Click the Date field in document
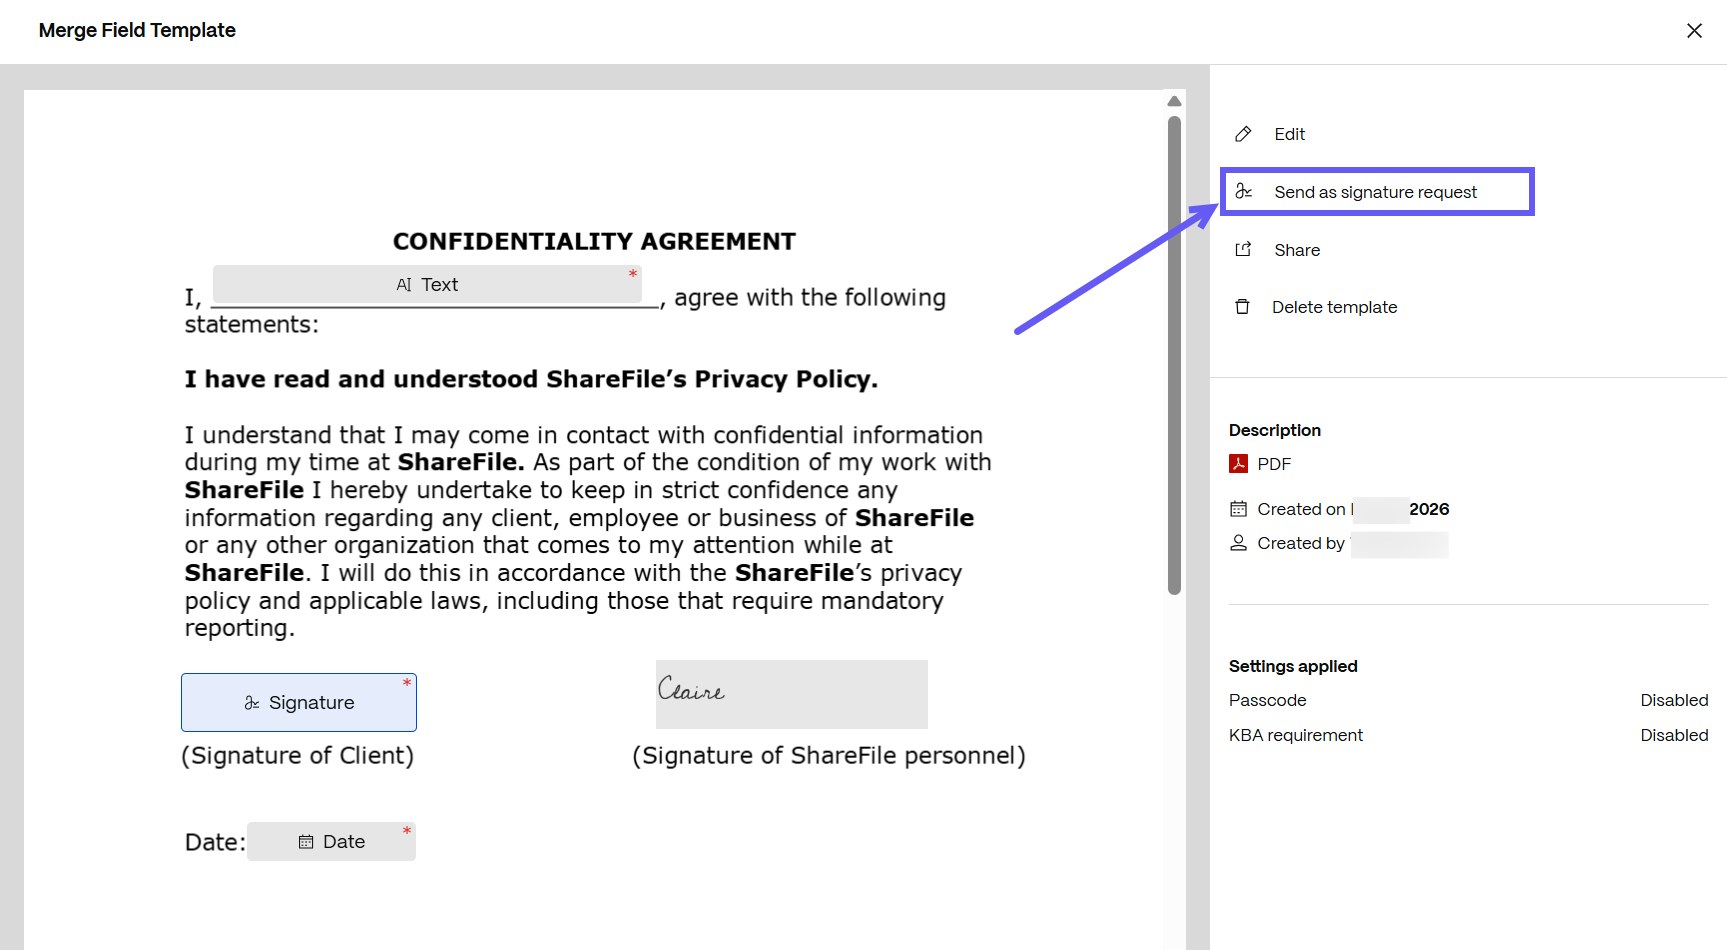The height and width of the screenshot is (950, 1727). 331,842
